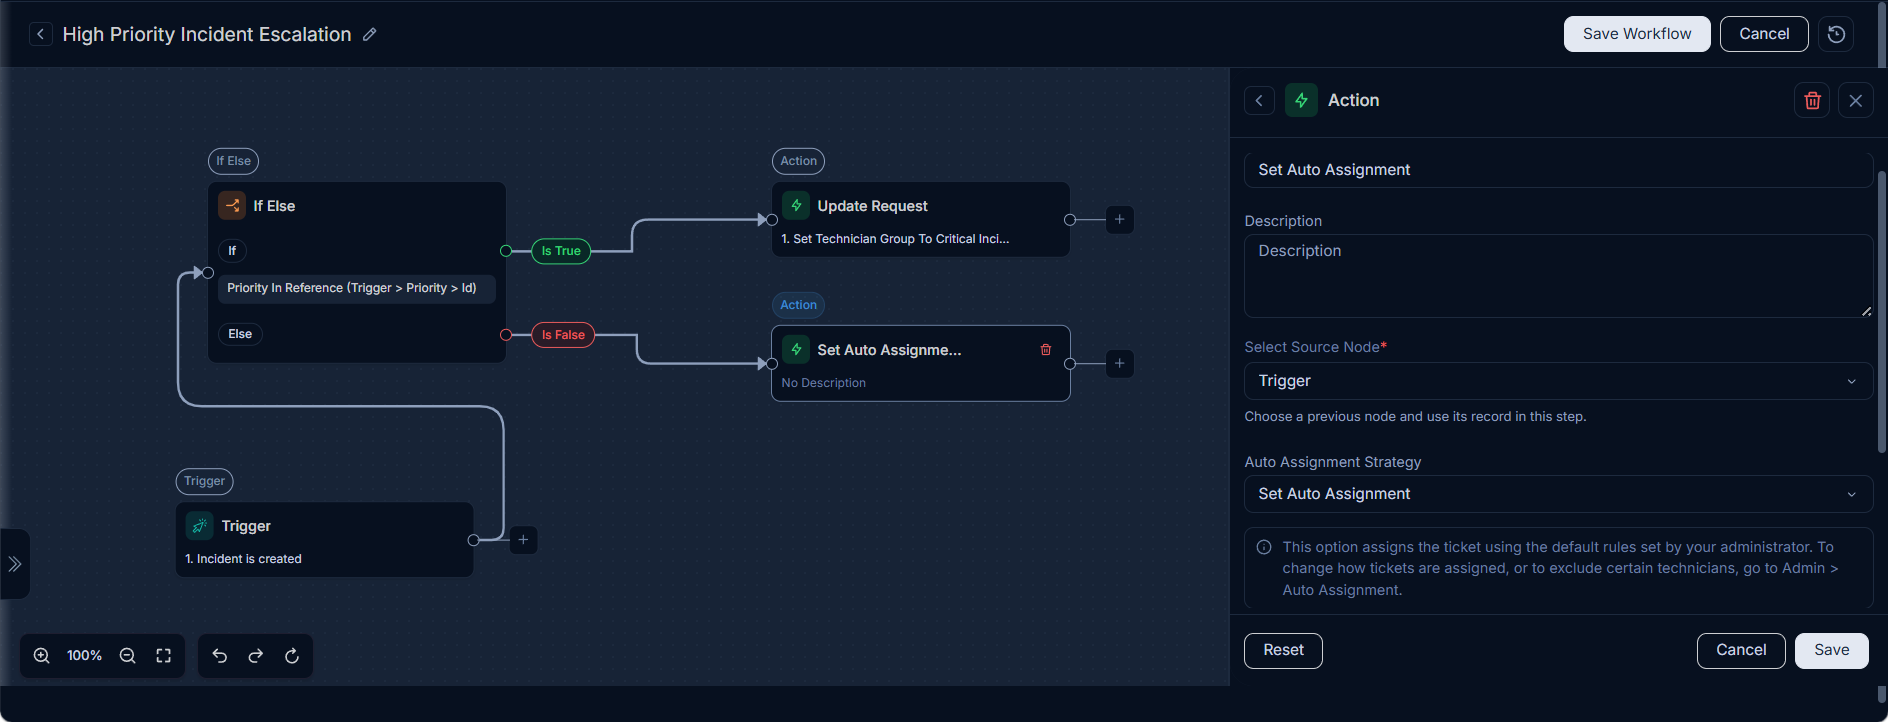Redo the canvas change
This screenshot has height=722, width=1888.
click(256, 656)
